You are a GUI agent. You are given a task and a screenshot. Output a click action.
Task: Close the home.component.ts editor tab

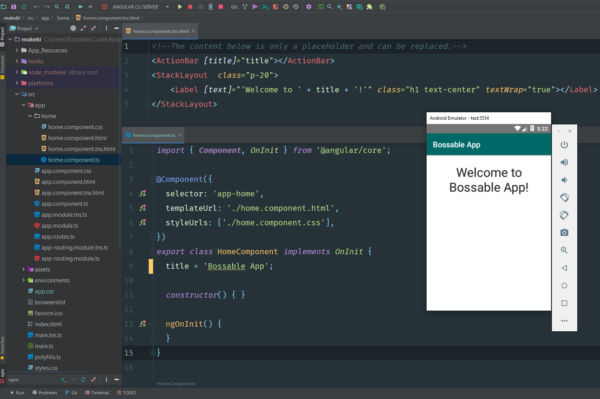pyautogui.click(x=179, y=135)
